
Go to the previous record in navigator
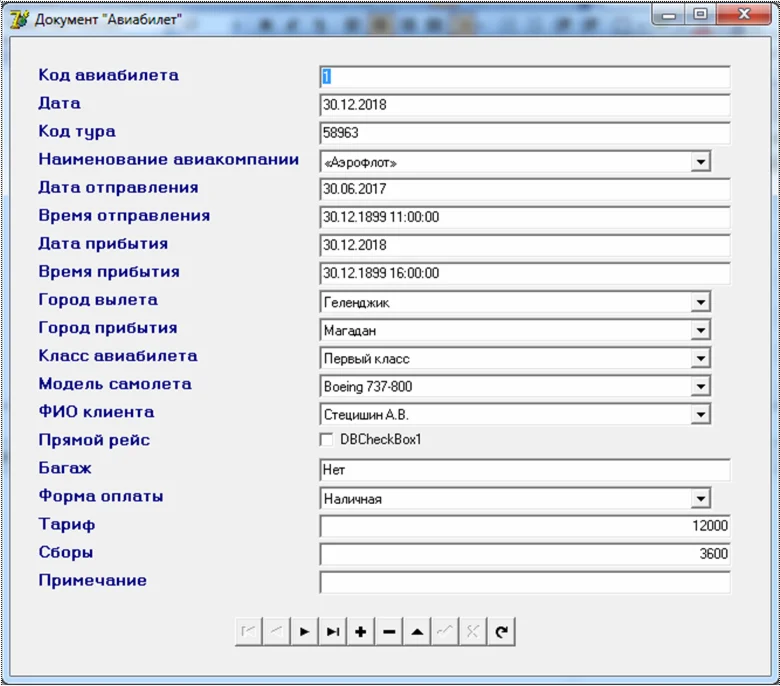pos(276,631)
